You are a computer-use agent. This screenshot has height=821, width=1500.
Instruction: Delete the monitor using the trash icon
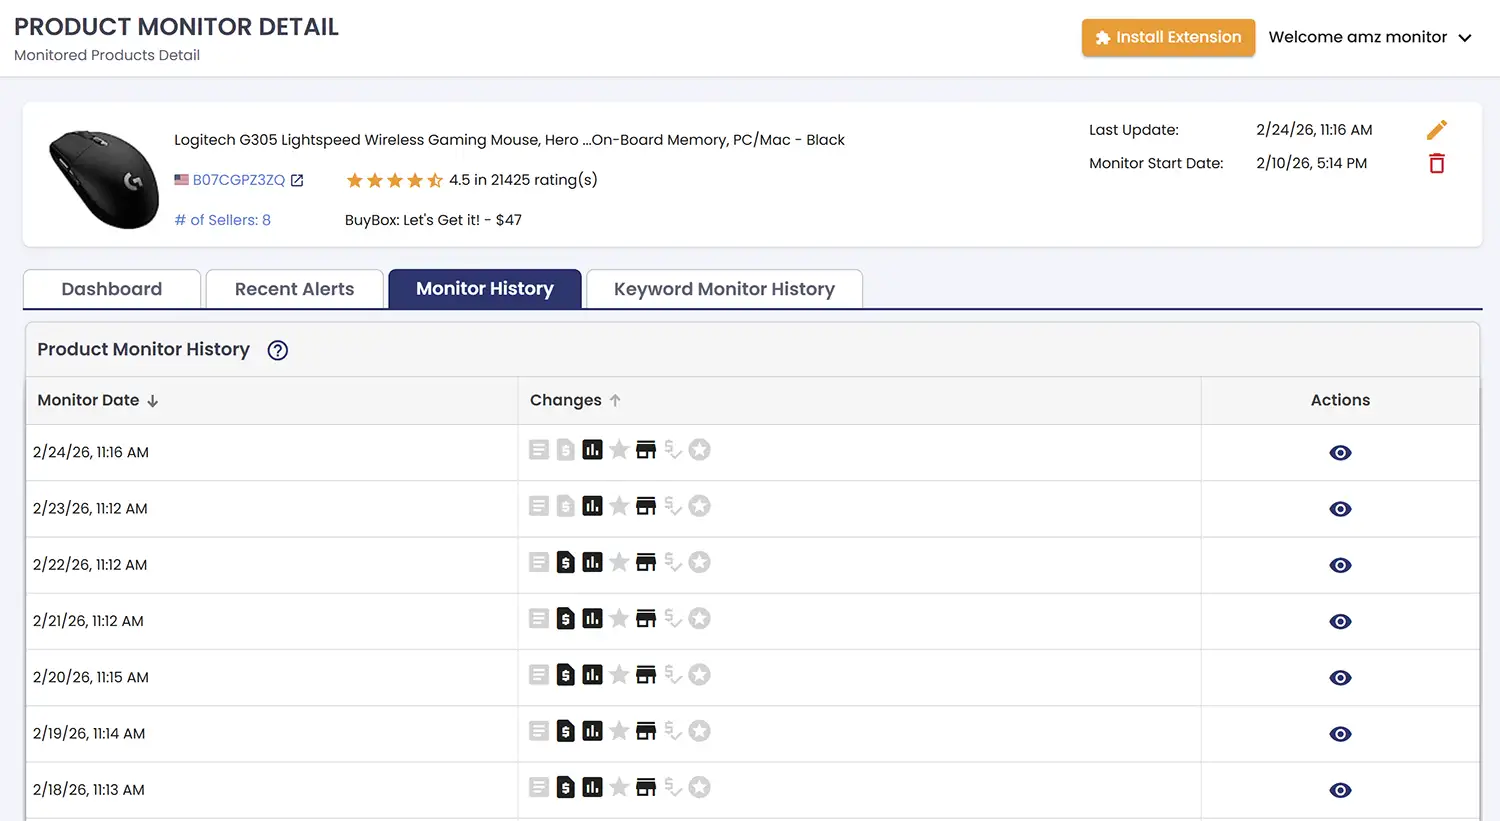pyautogui.click(x=1437, y=163)
